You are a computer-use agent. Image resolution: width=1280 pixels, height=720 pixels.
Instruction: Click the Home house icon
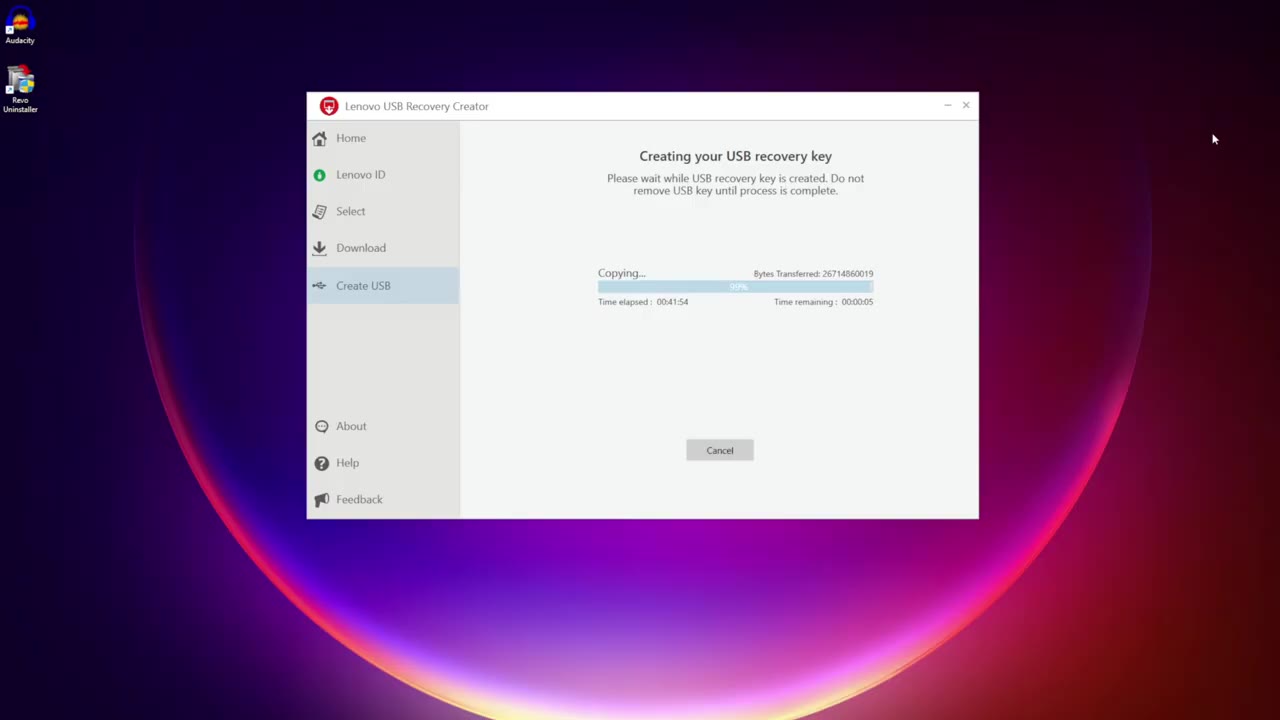[x=319, y=138]
